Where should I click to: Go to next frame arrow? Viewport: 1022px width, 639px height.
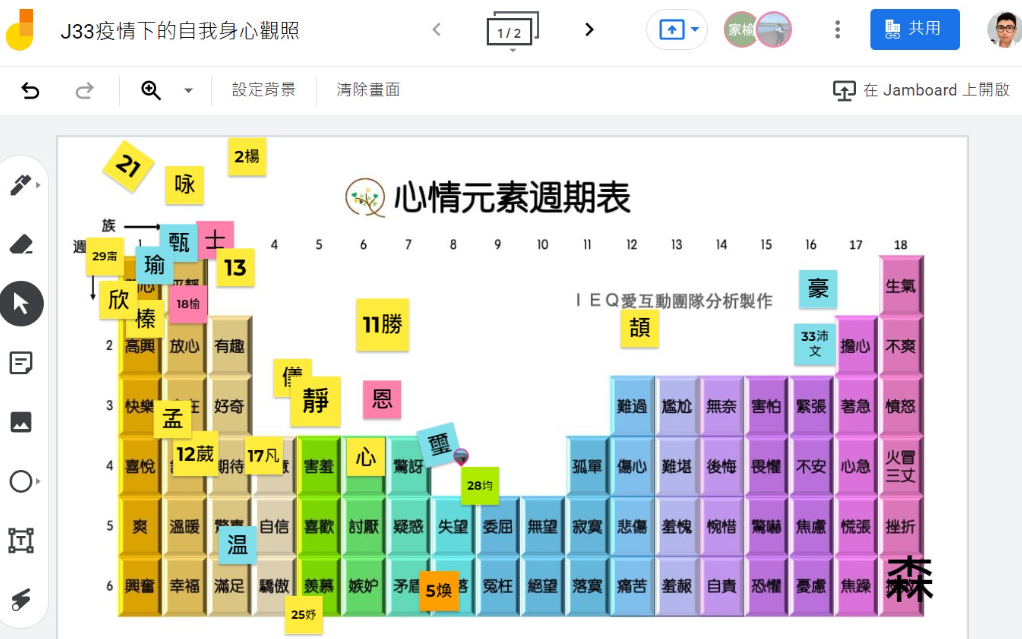click(x=589, y=30)
